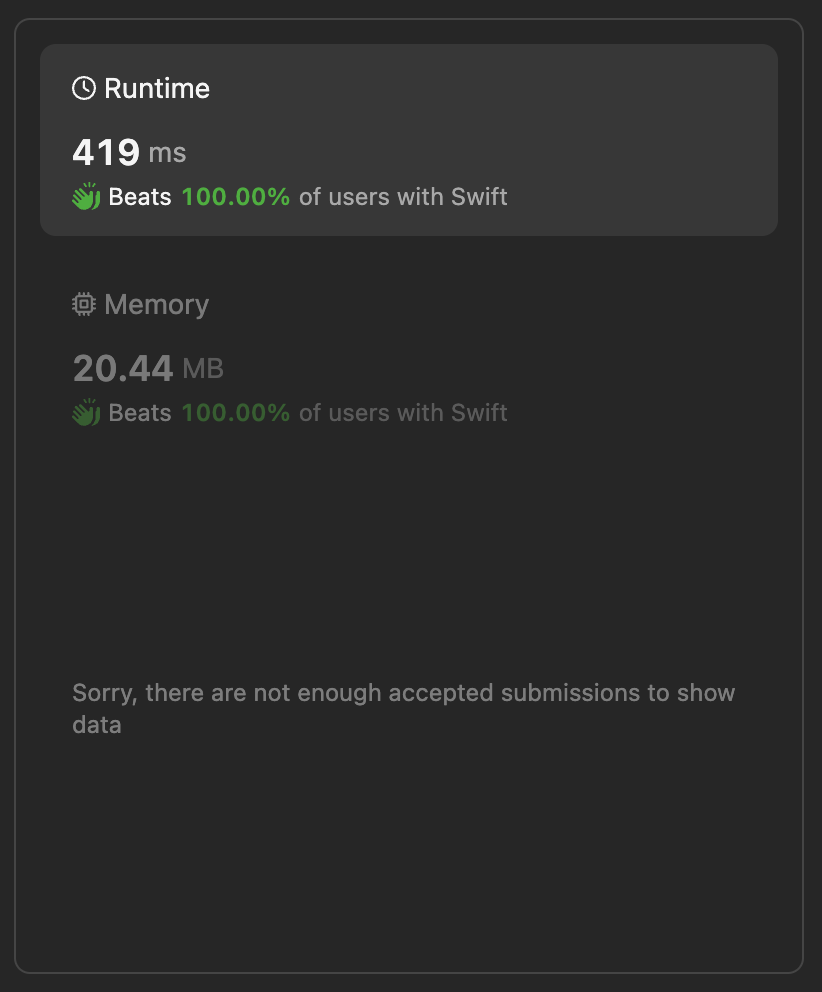Viewport: 822px width, 992px height.
Task: Click the green 100.00% in Runtime card
Action: point(236,196)
